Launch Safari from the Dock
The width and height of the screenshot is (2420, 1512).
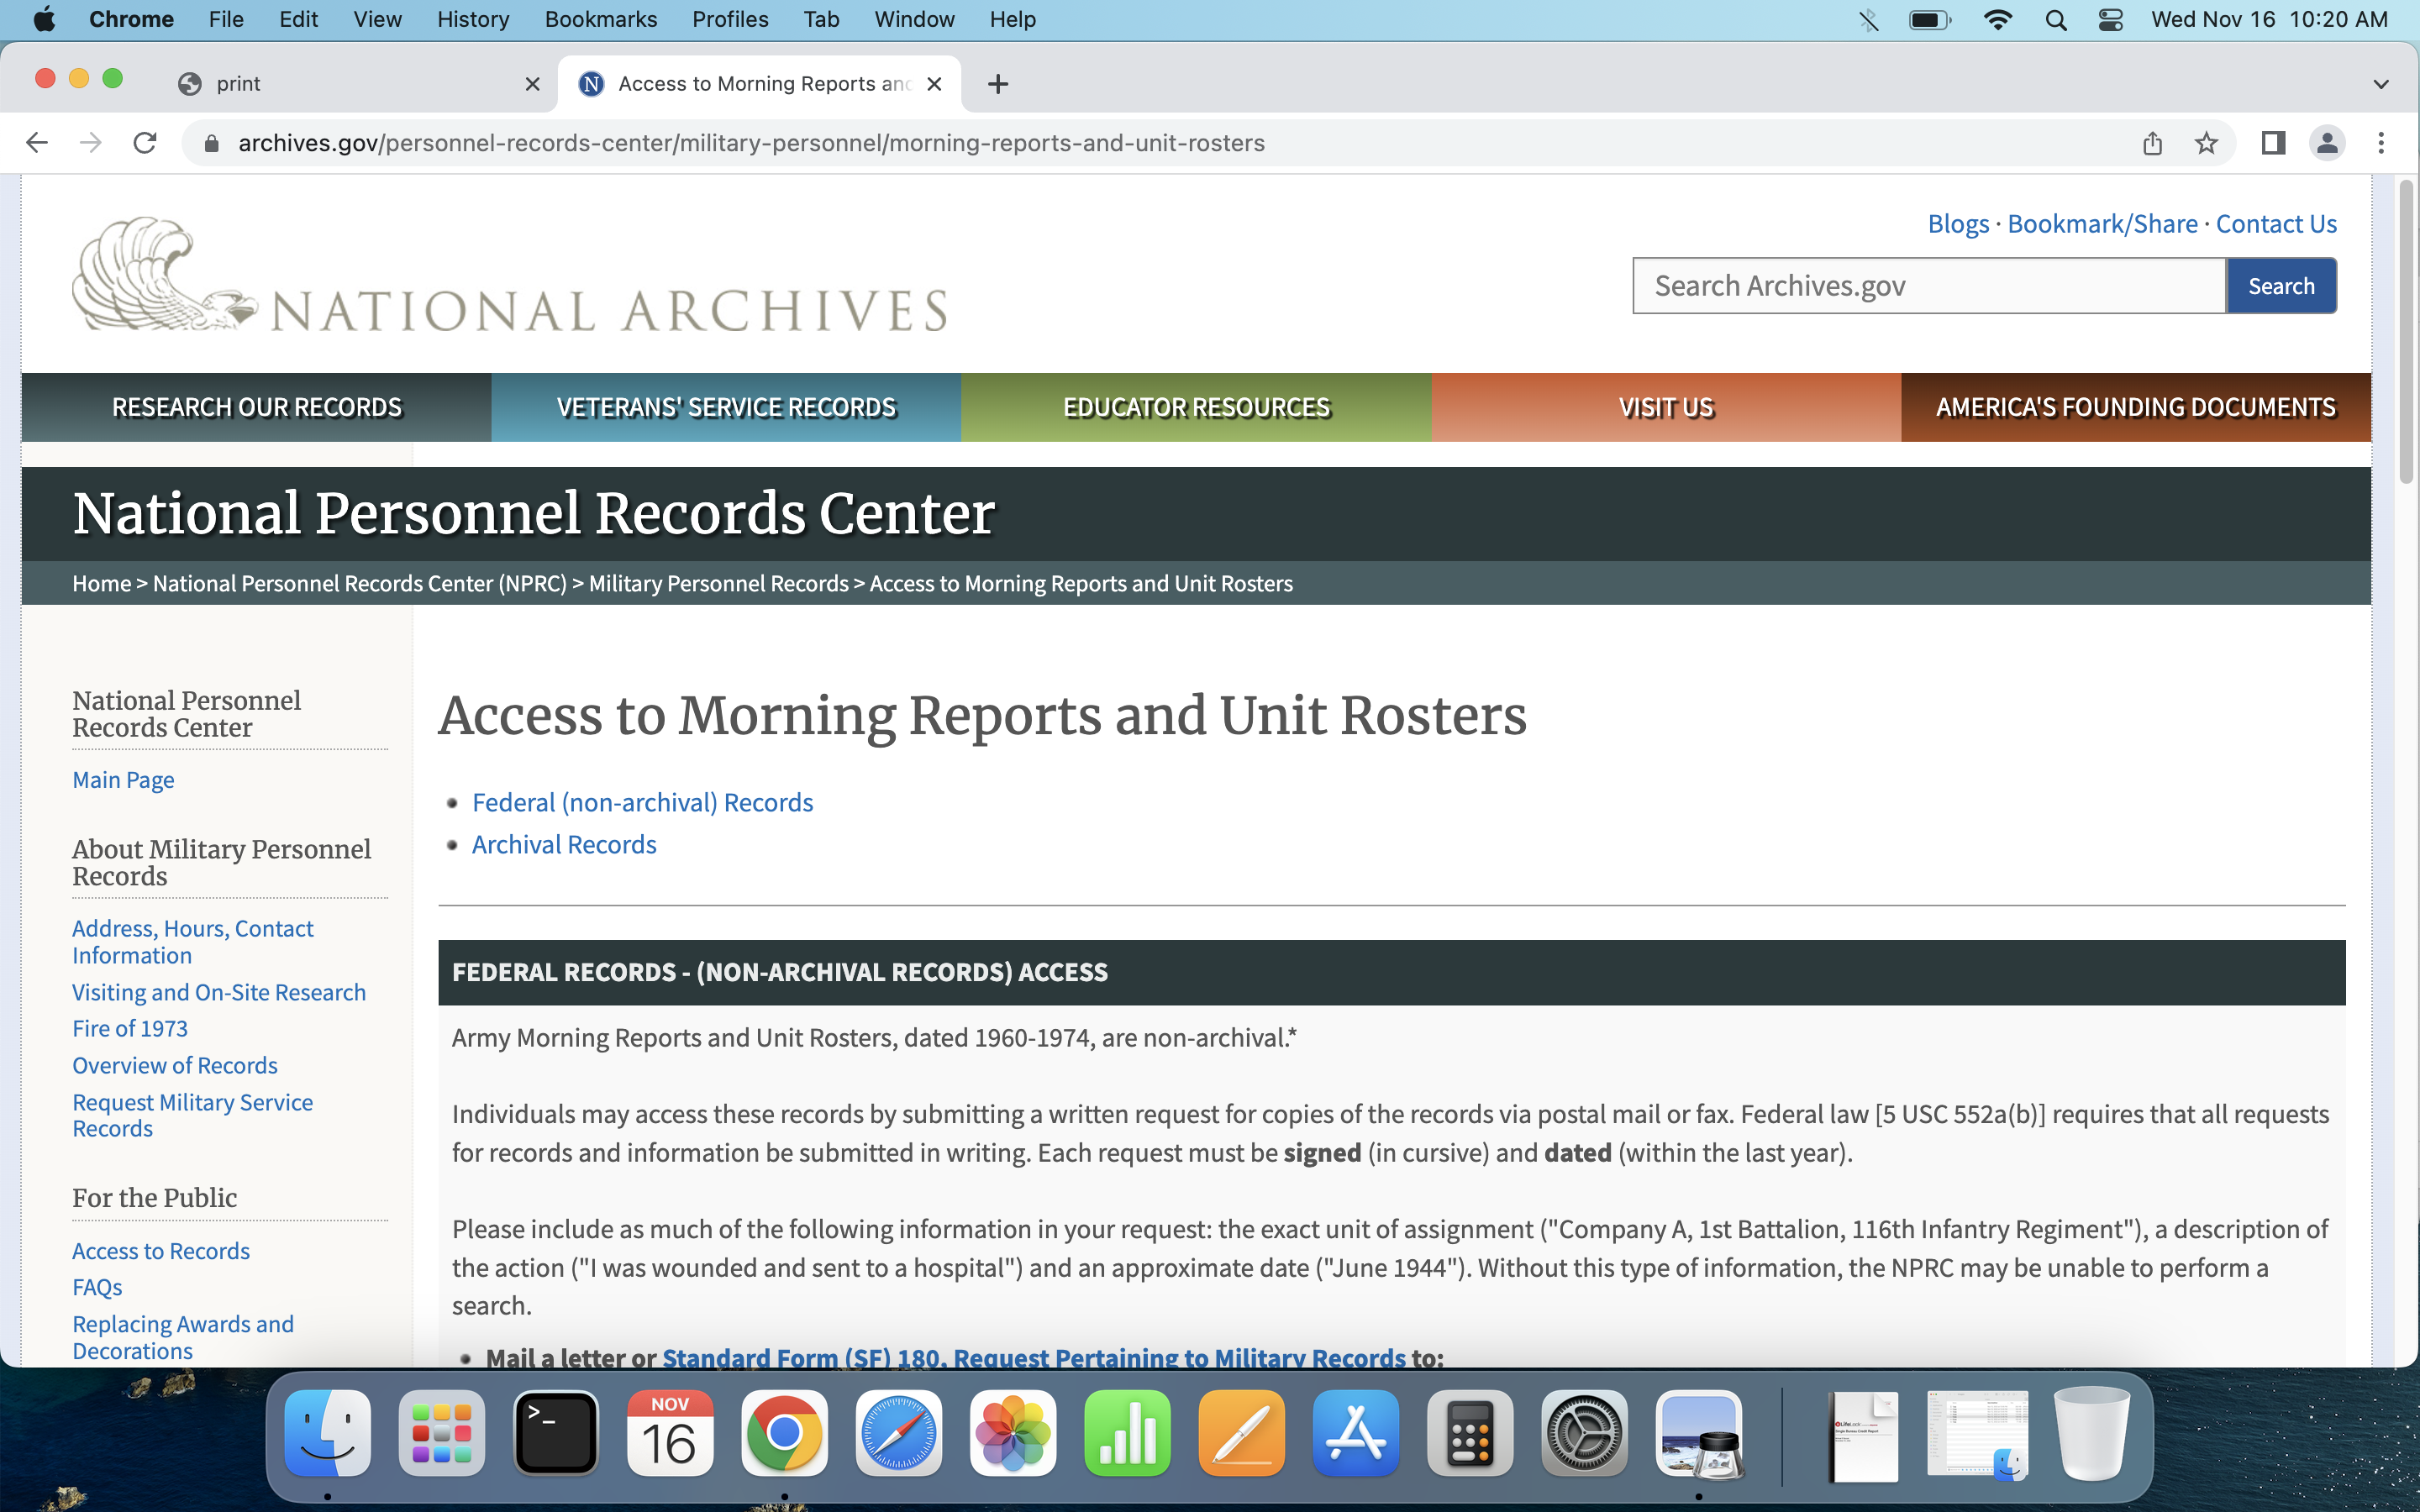[x=898, y=1433]
